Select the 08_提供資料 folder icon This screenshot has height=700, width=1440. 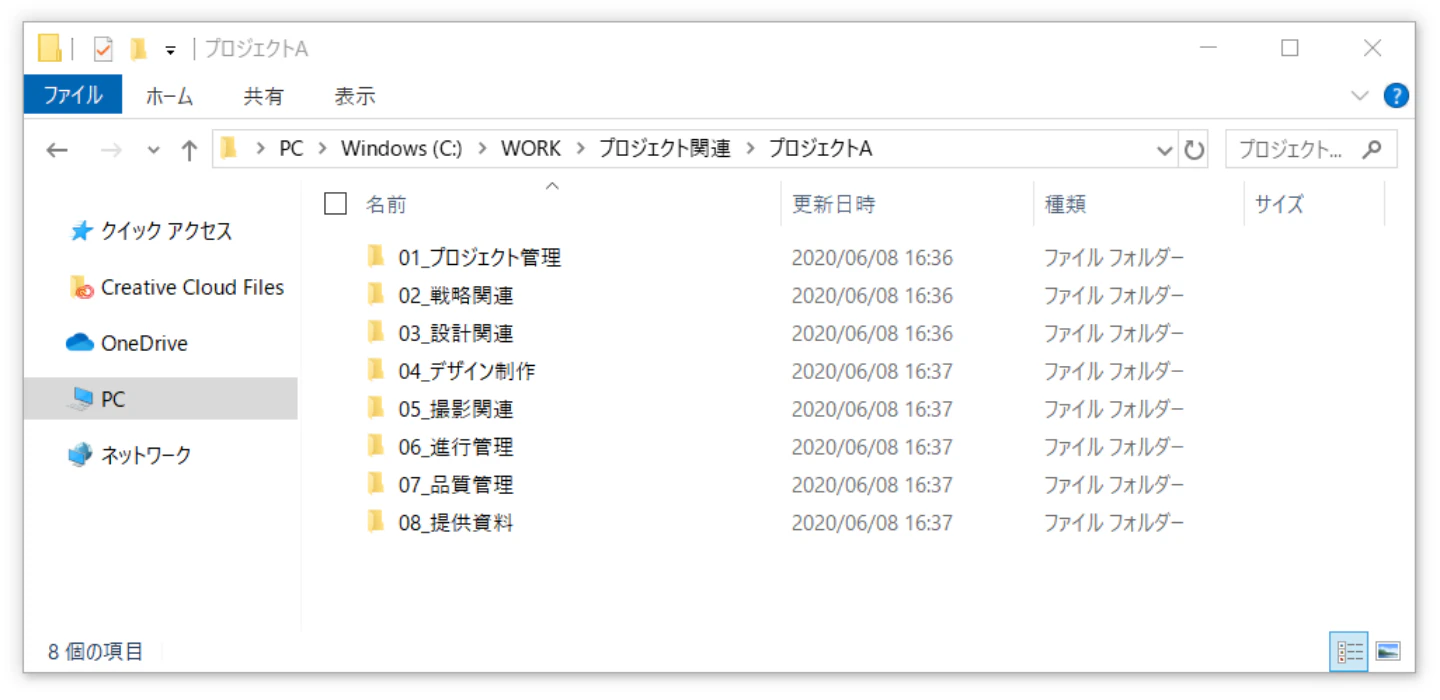coord(376,521)
